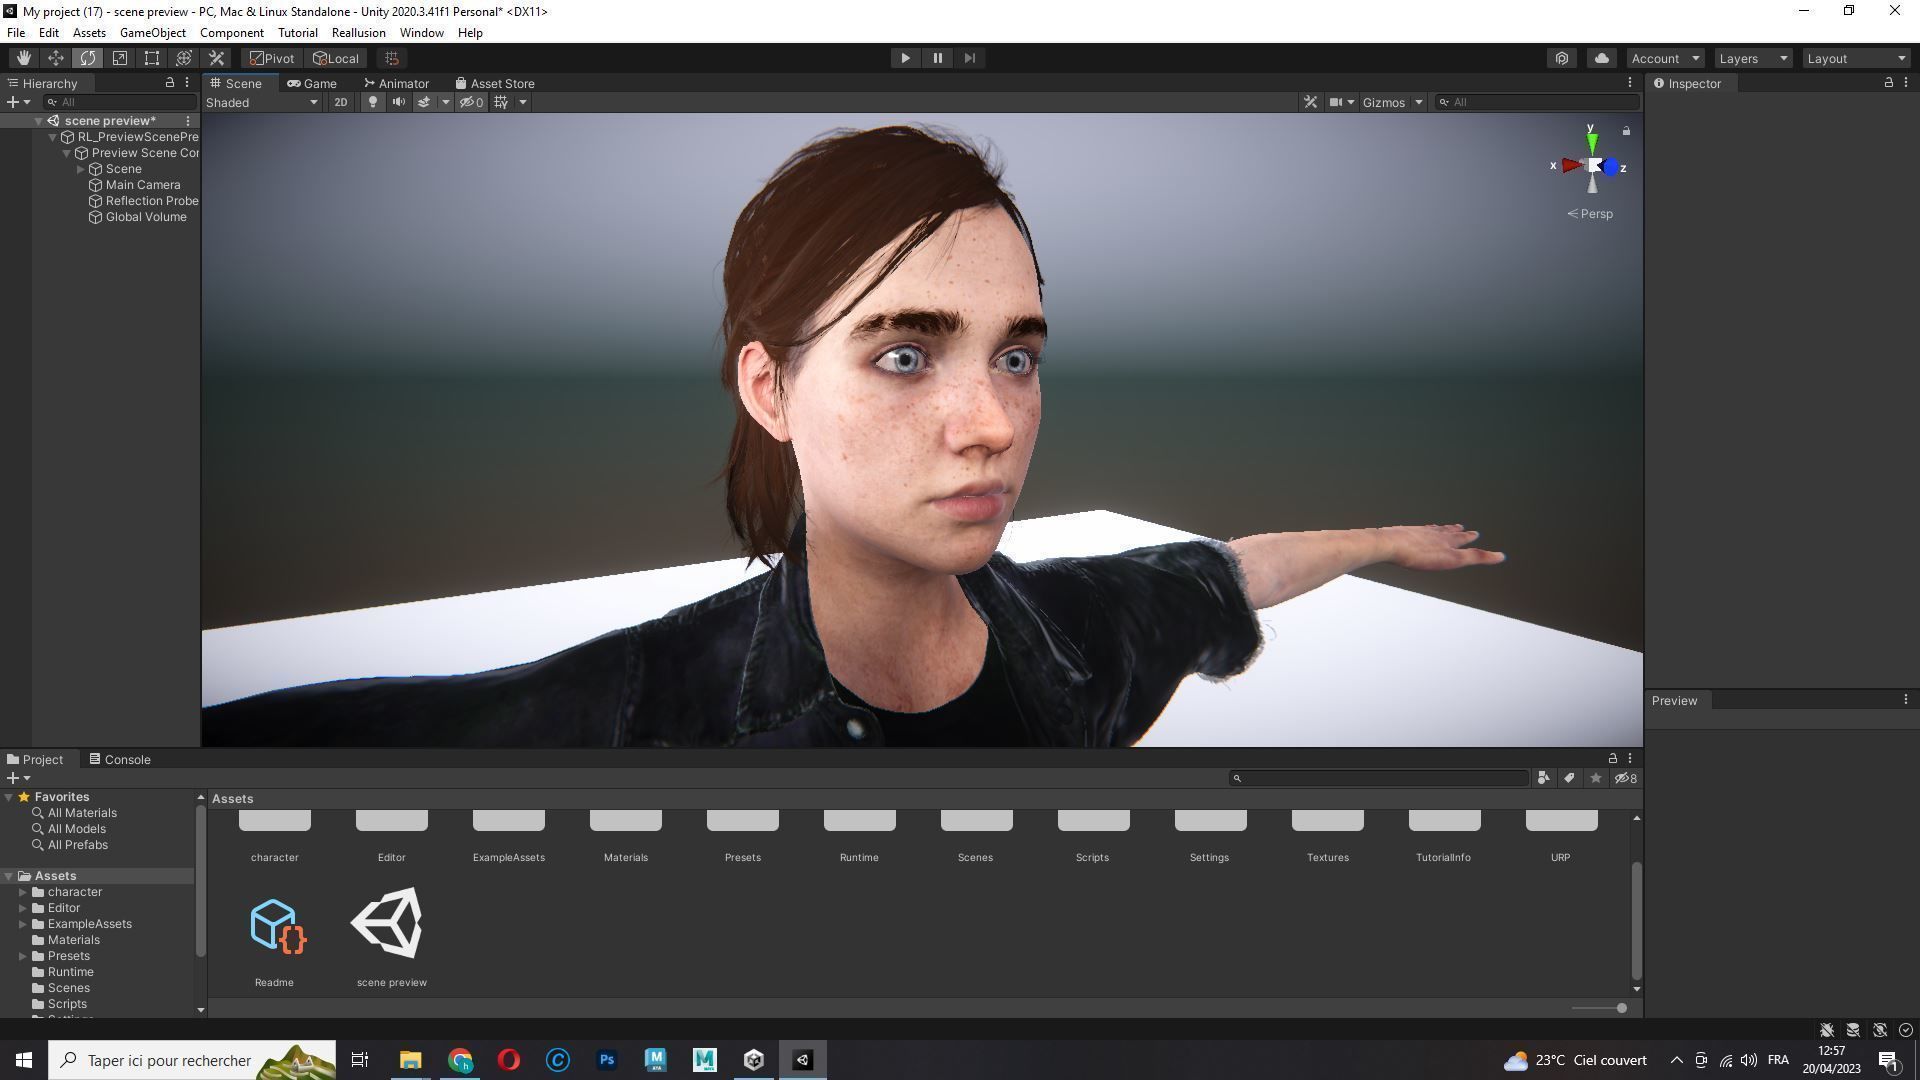The image size is (1920, 1080).
Task: Open Layout dropdown
Action: pyautogui.click(x=1856, y=58)
